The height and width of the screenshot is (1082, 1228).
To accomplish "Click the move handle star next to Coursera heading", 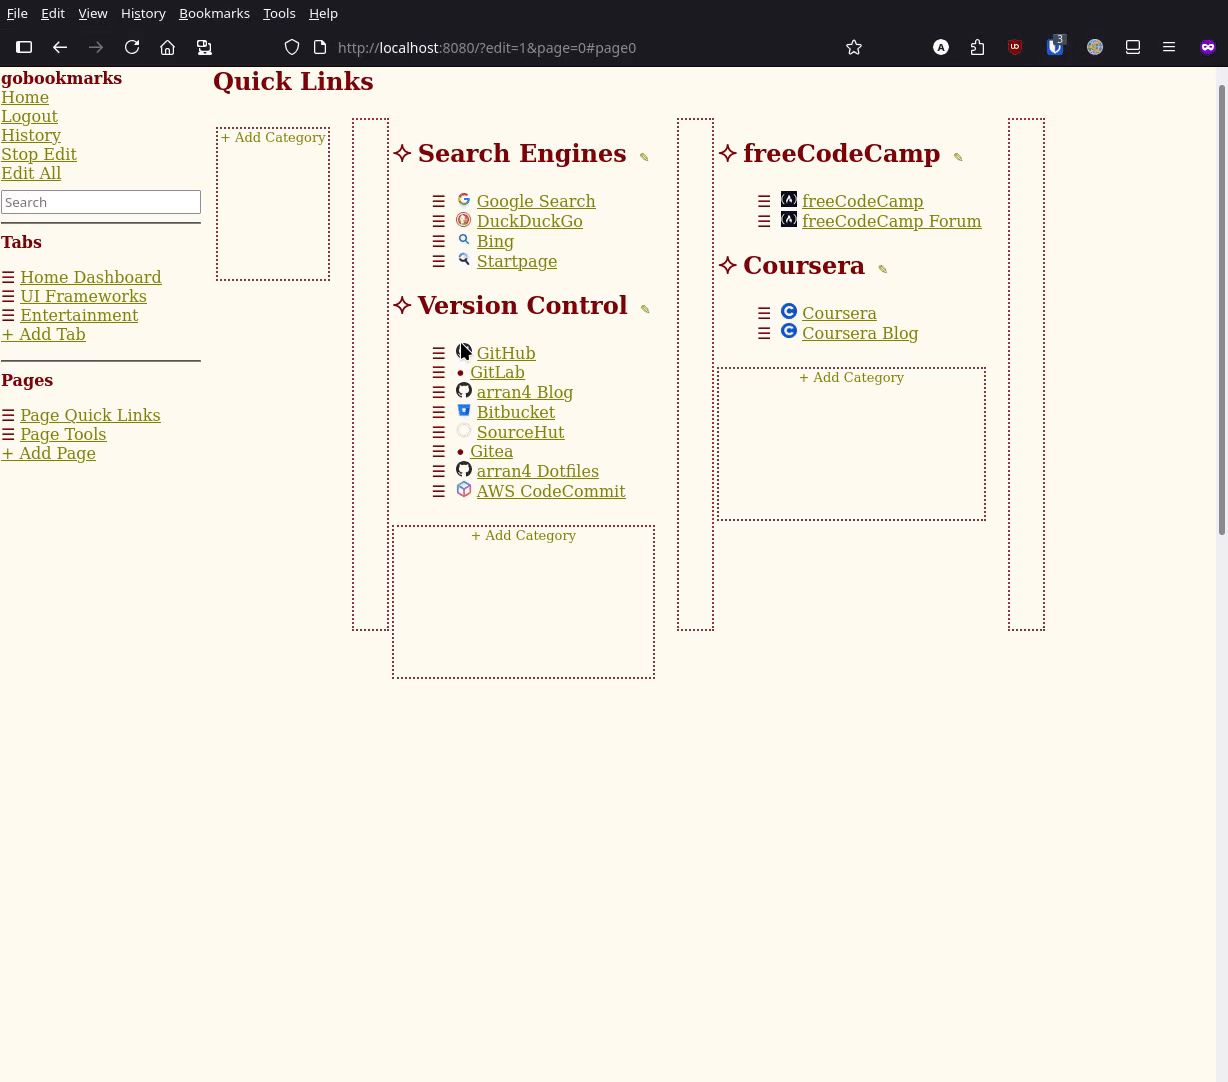I will click(x=728, y=266).
